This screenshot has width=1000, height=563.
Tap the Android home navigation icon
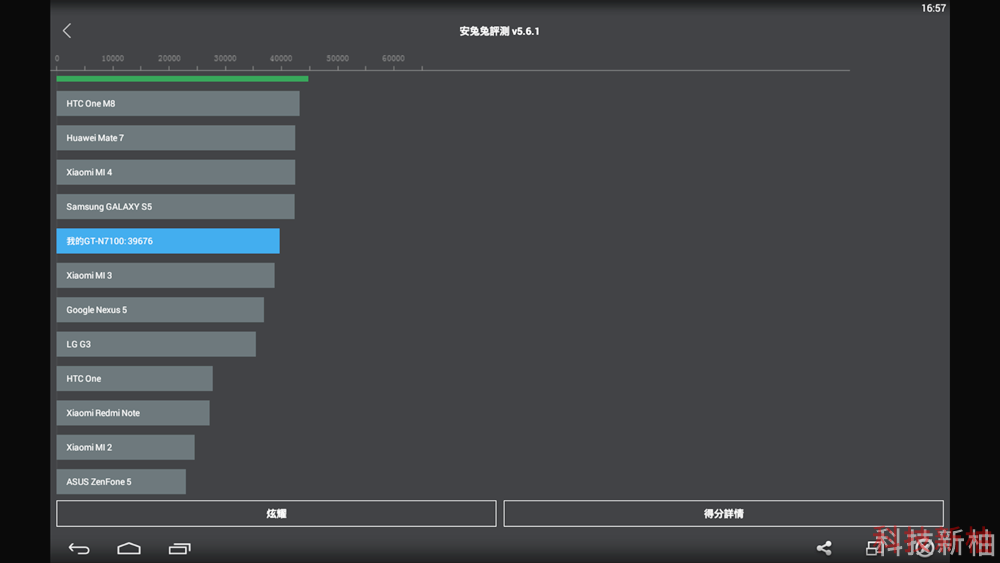click(x=129, y=548)
